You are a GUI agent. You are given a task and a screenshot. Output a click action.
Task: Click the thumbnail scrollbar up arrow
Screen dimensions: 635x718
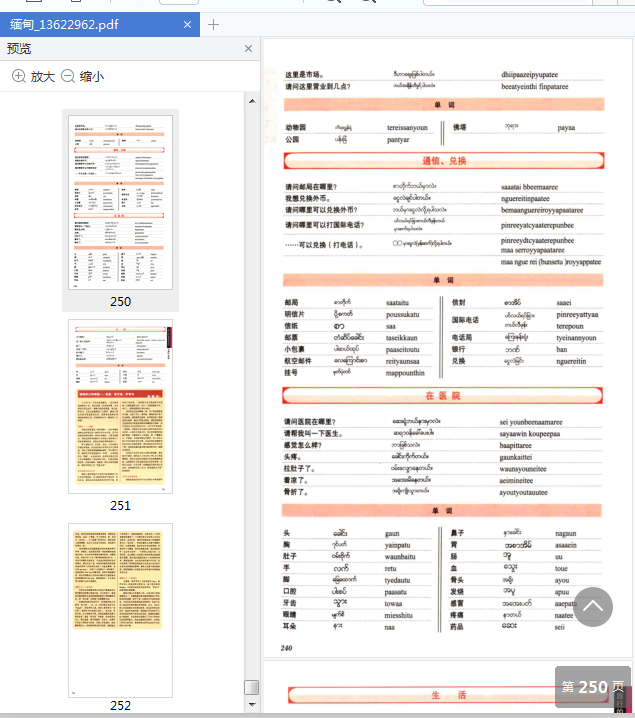click(x=252, y=101)
